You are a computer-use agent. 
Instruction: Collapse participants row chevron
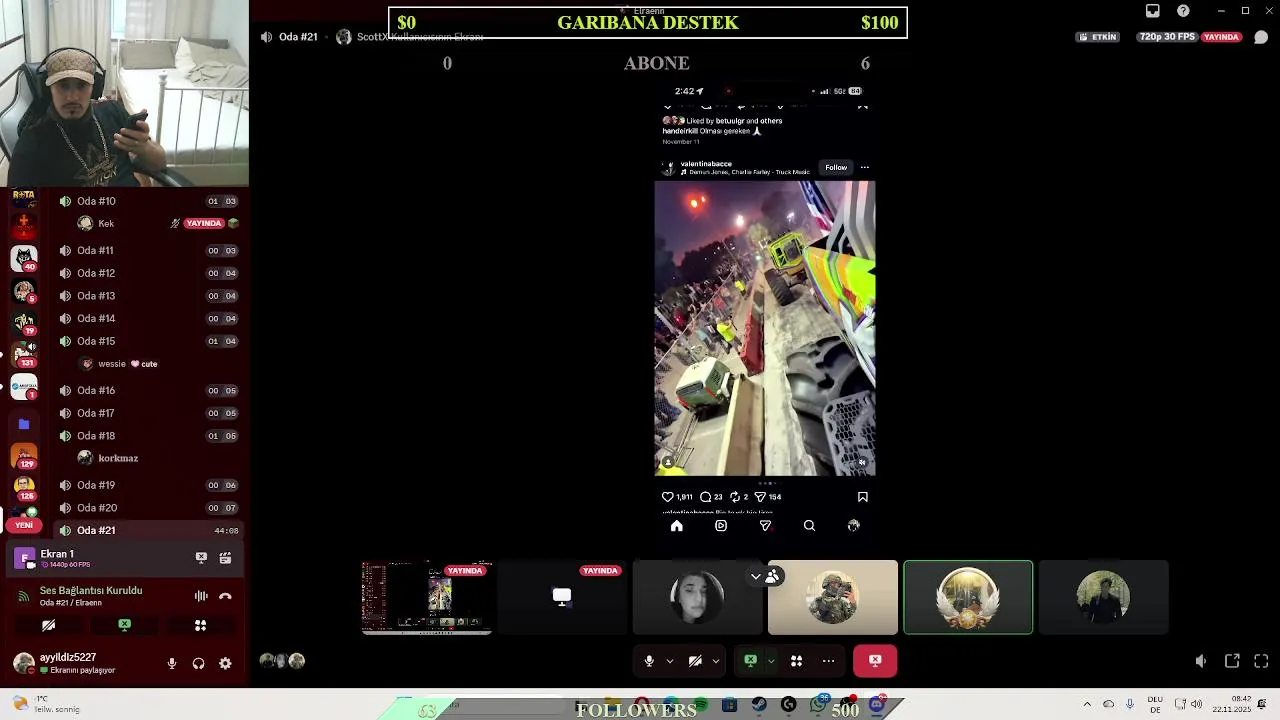pos(756,576)
